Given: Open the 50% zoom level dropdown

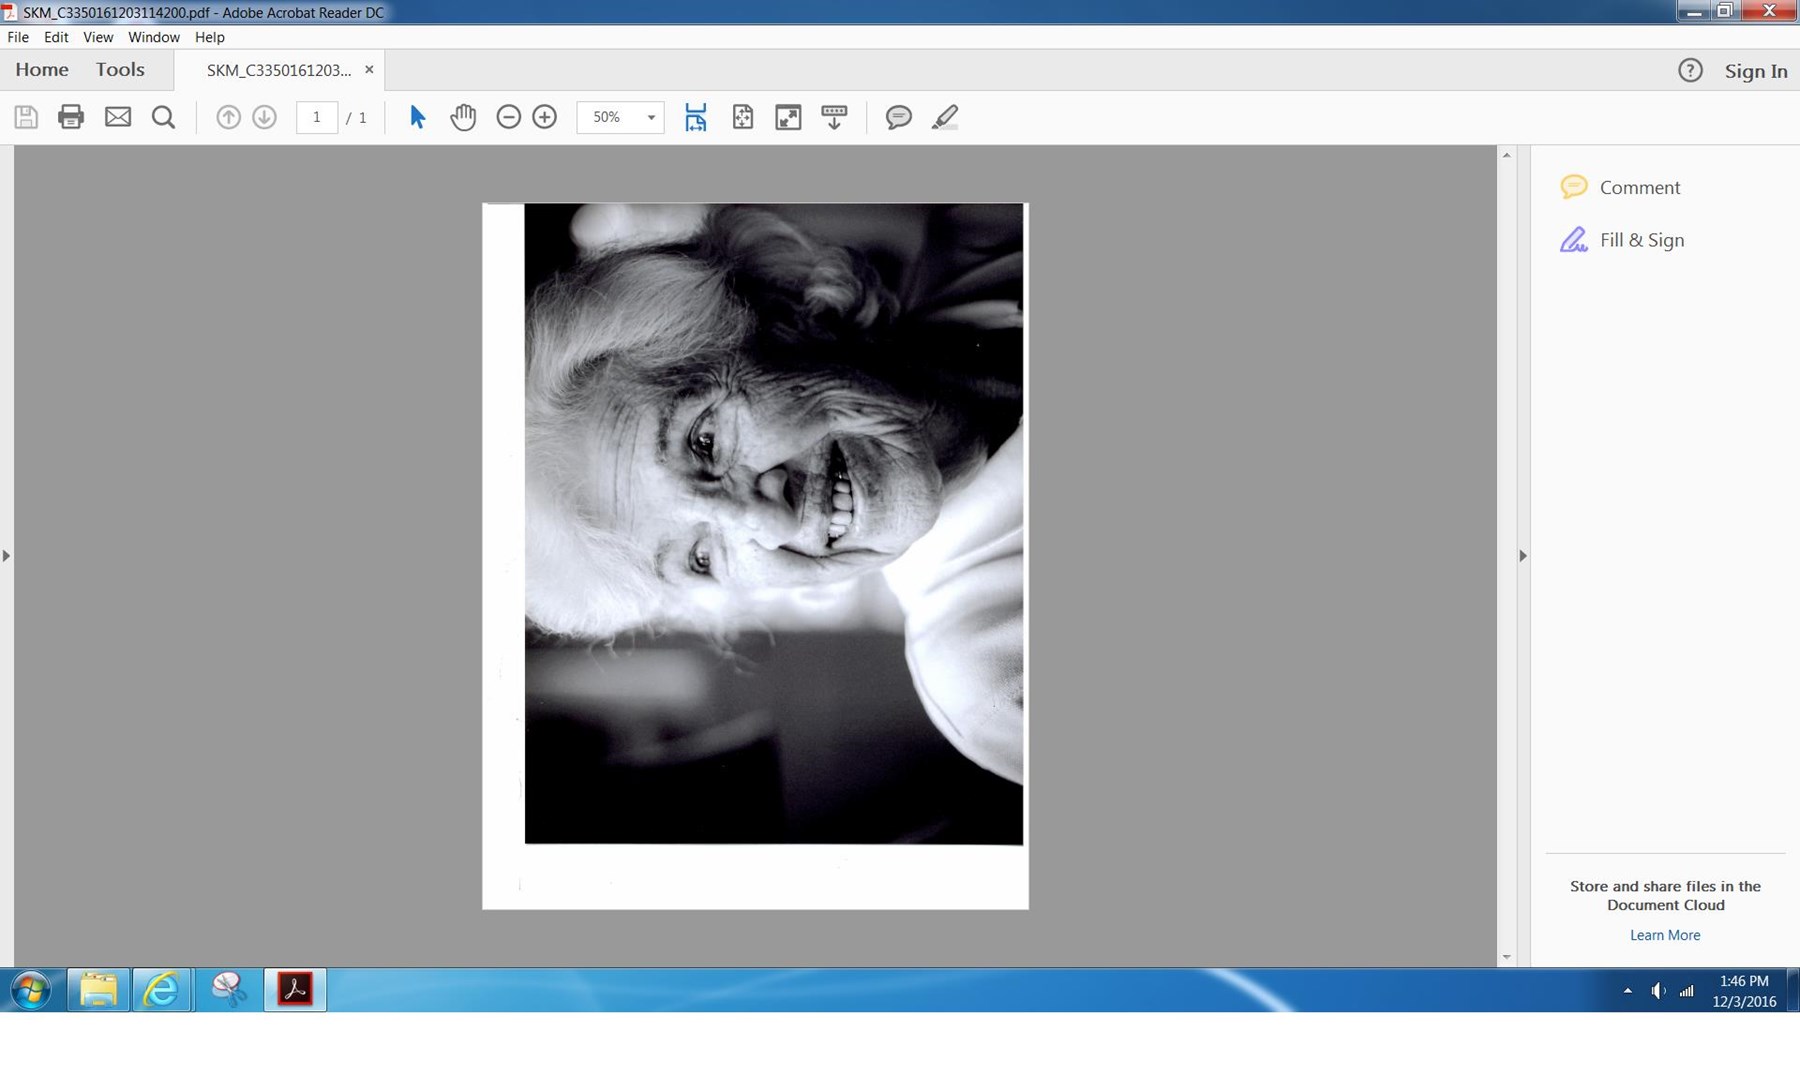Looking at the screenshot, I should pos(651,117).
